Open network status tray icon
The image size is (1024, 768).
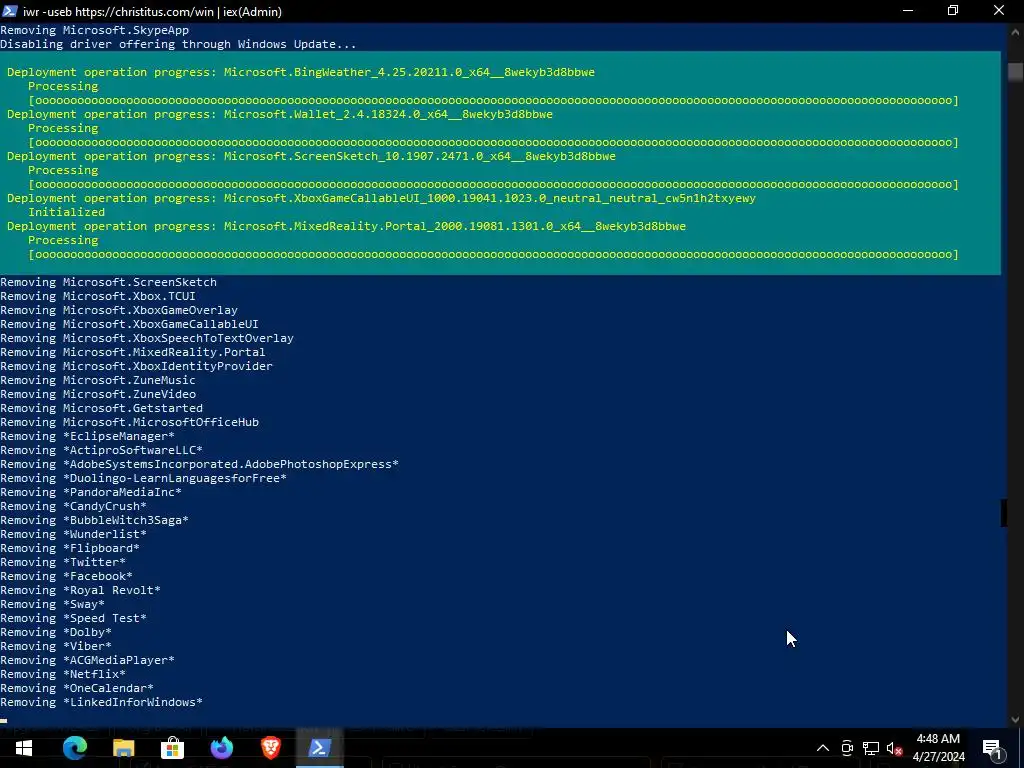tap(871, 748)
